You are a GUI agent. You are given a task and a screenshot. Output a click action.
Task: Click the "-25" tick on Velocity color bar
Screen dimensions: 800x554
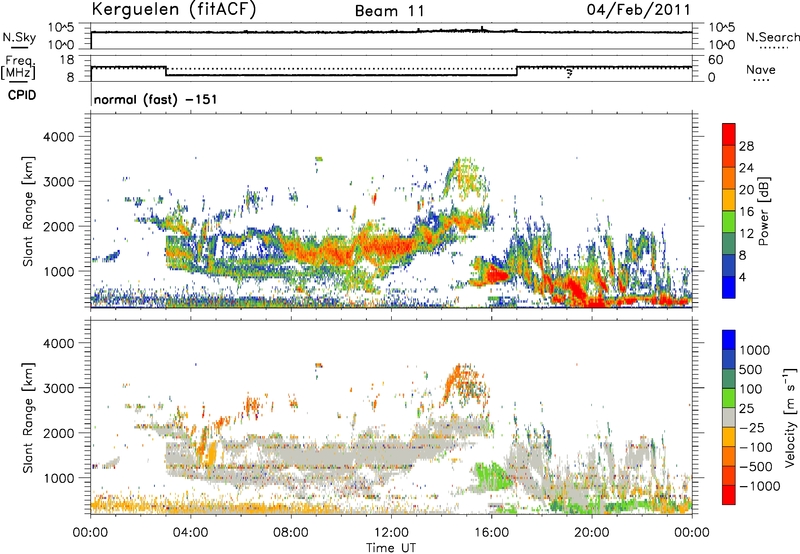click(752, 427)
